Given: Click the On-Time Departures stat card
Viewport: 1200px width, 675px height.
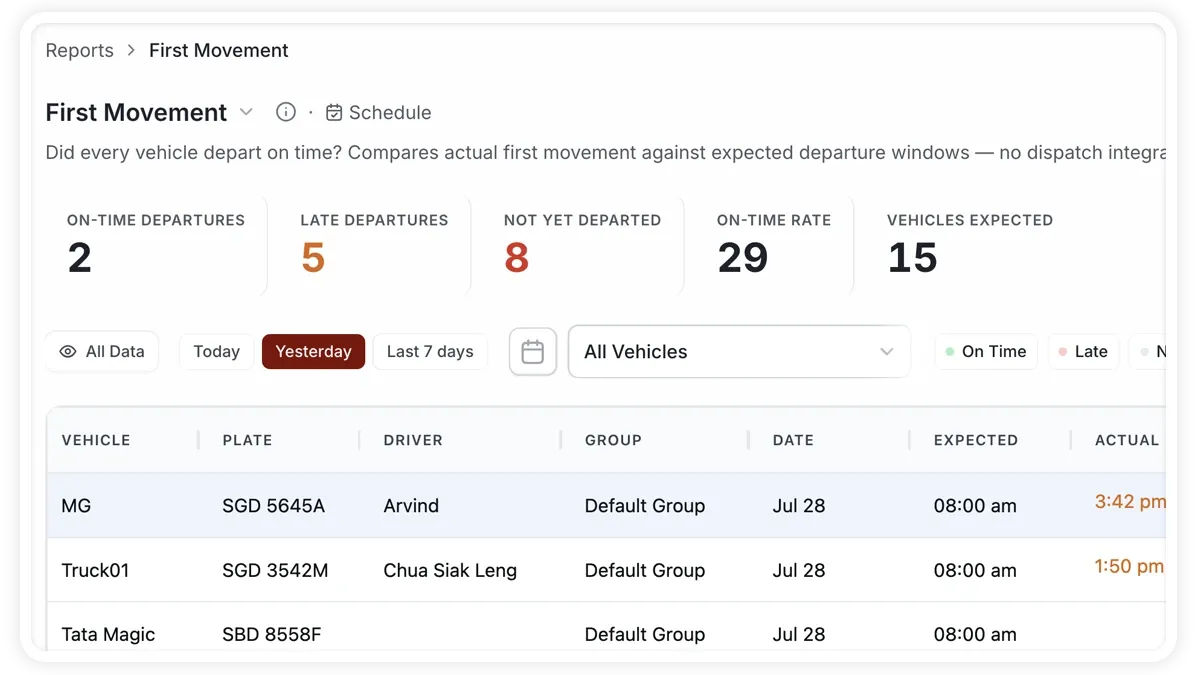Looking at the screenshot, I should (156, 246).
